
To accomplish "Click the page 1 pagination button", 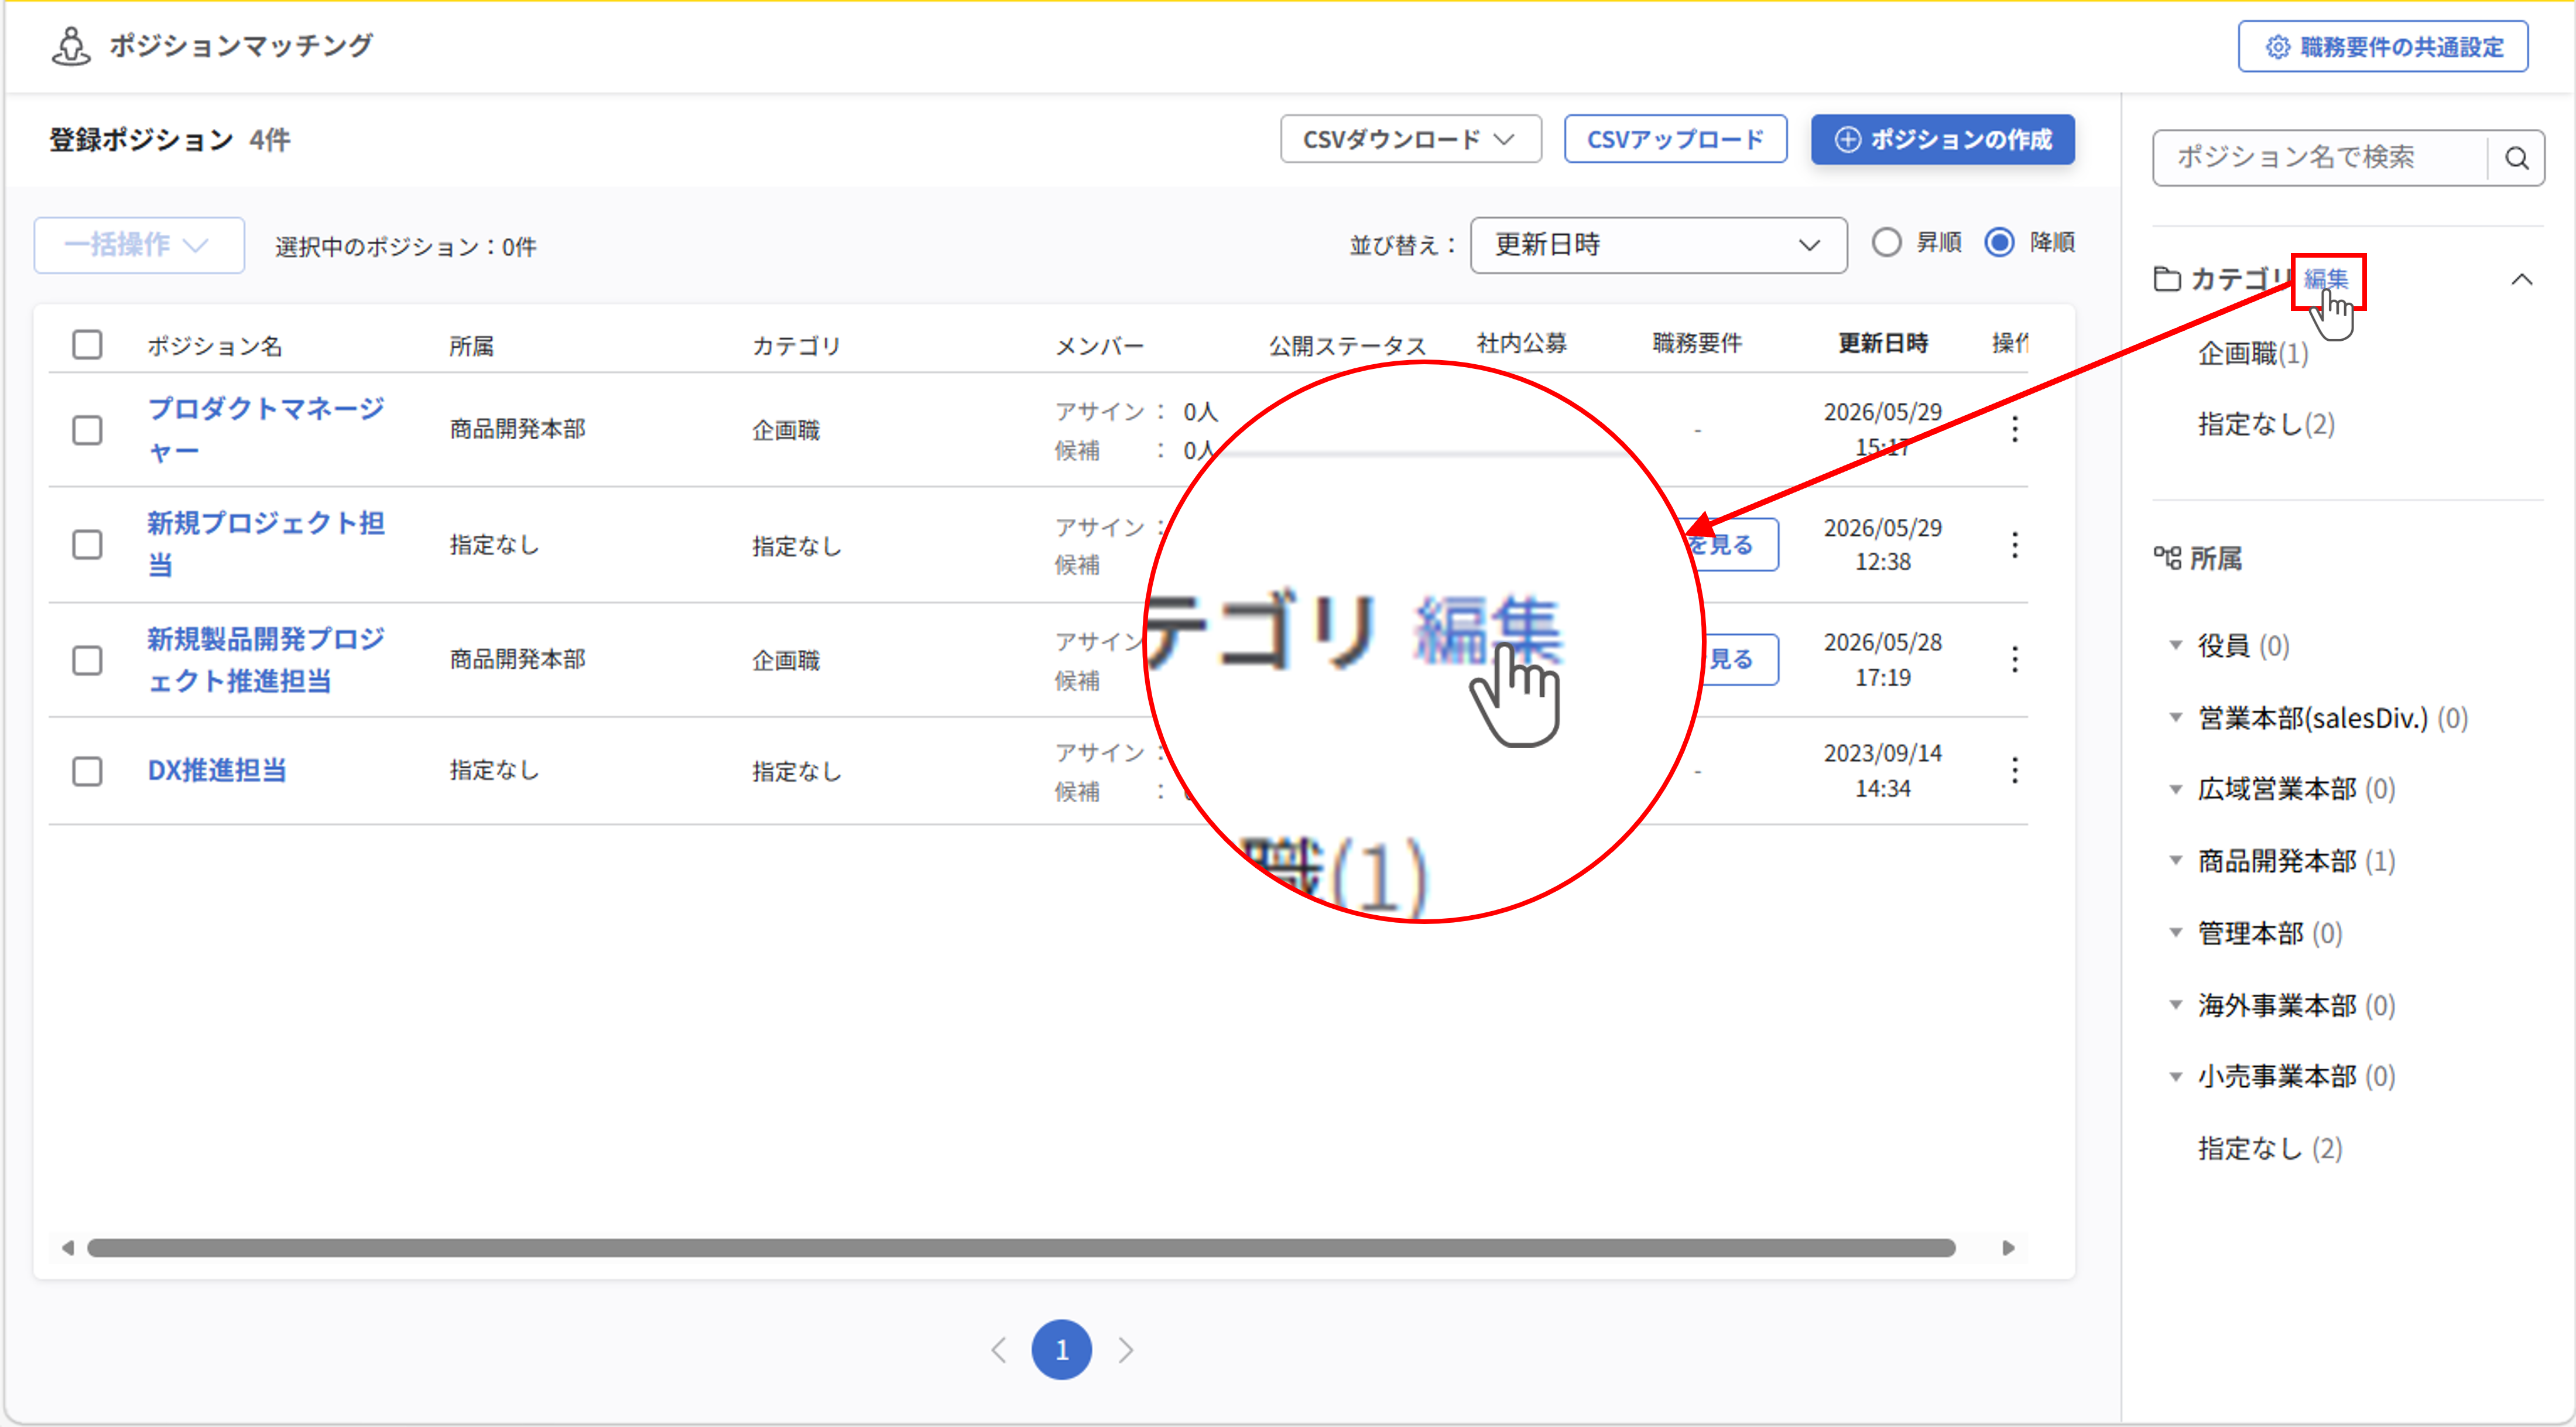I will click(x=1062, y=1350).
